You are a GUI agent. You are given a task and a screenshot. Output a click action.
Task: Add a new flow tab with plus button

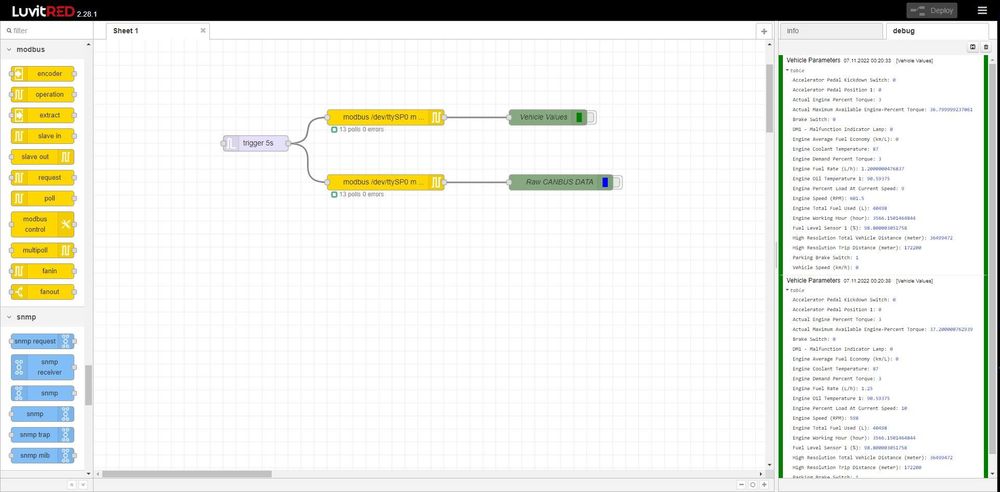pyautogui.click(x=764, y=31)
